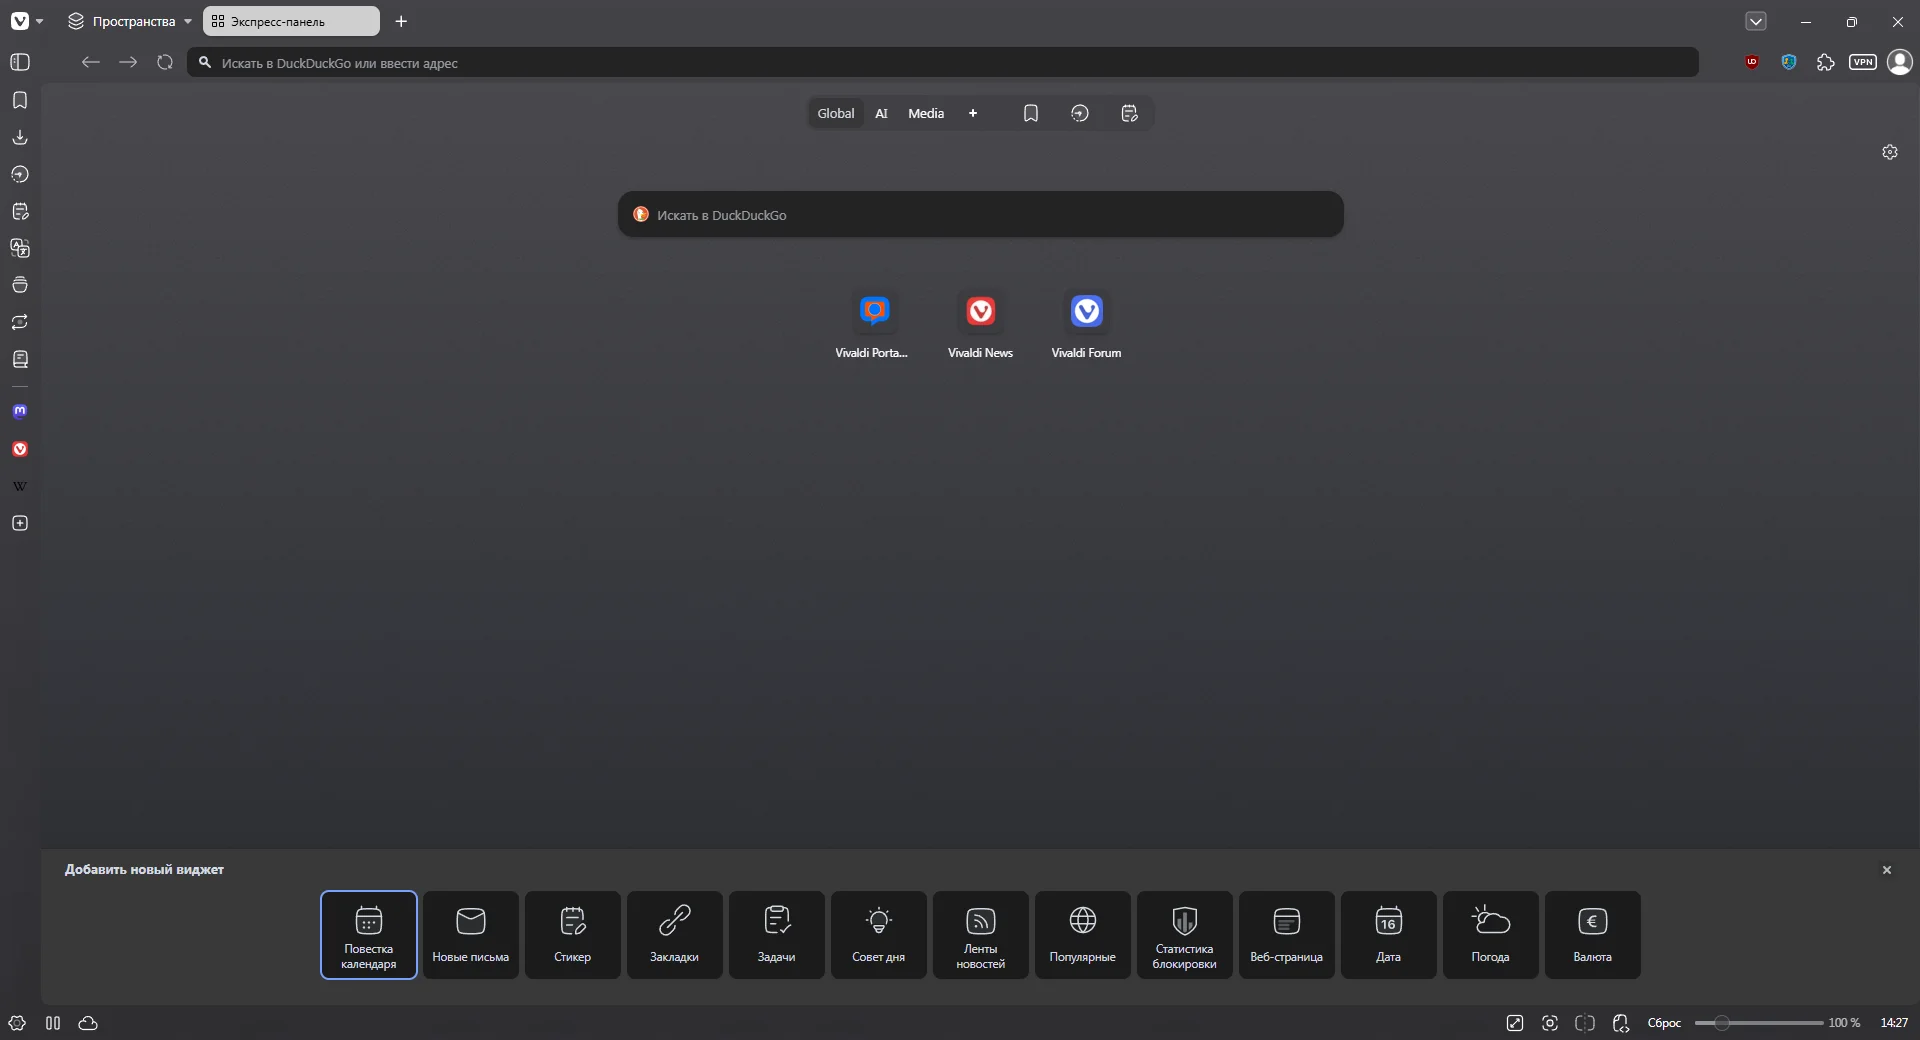
Task: Add the Задачи widget
Action: (x=777, y=935)
